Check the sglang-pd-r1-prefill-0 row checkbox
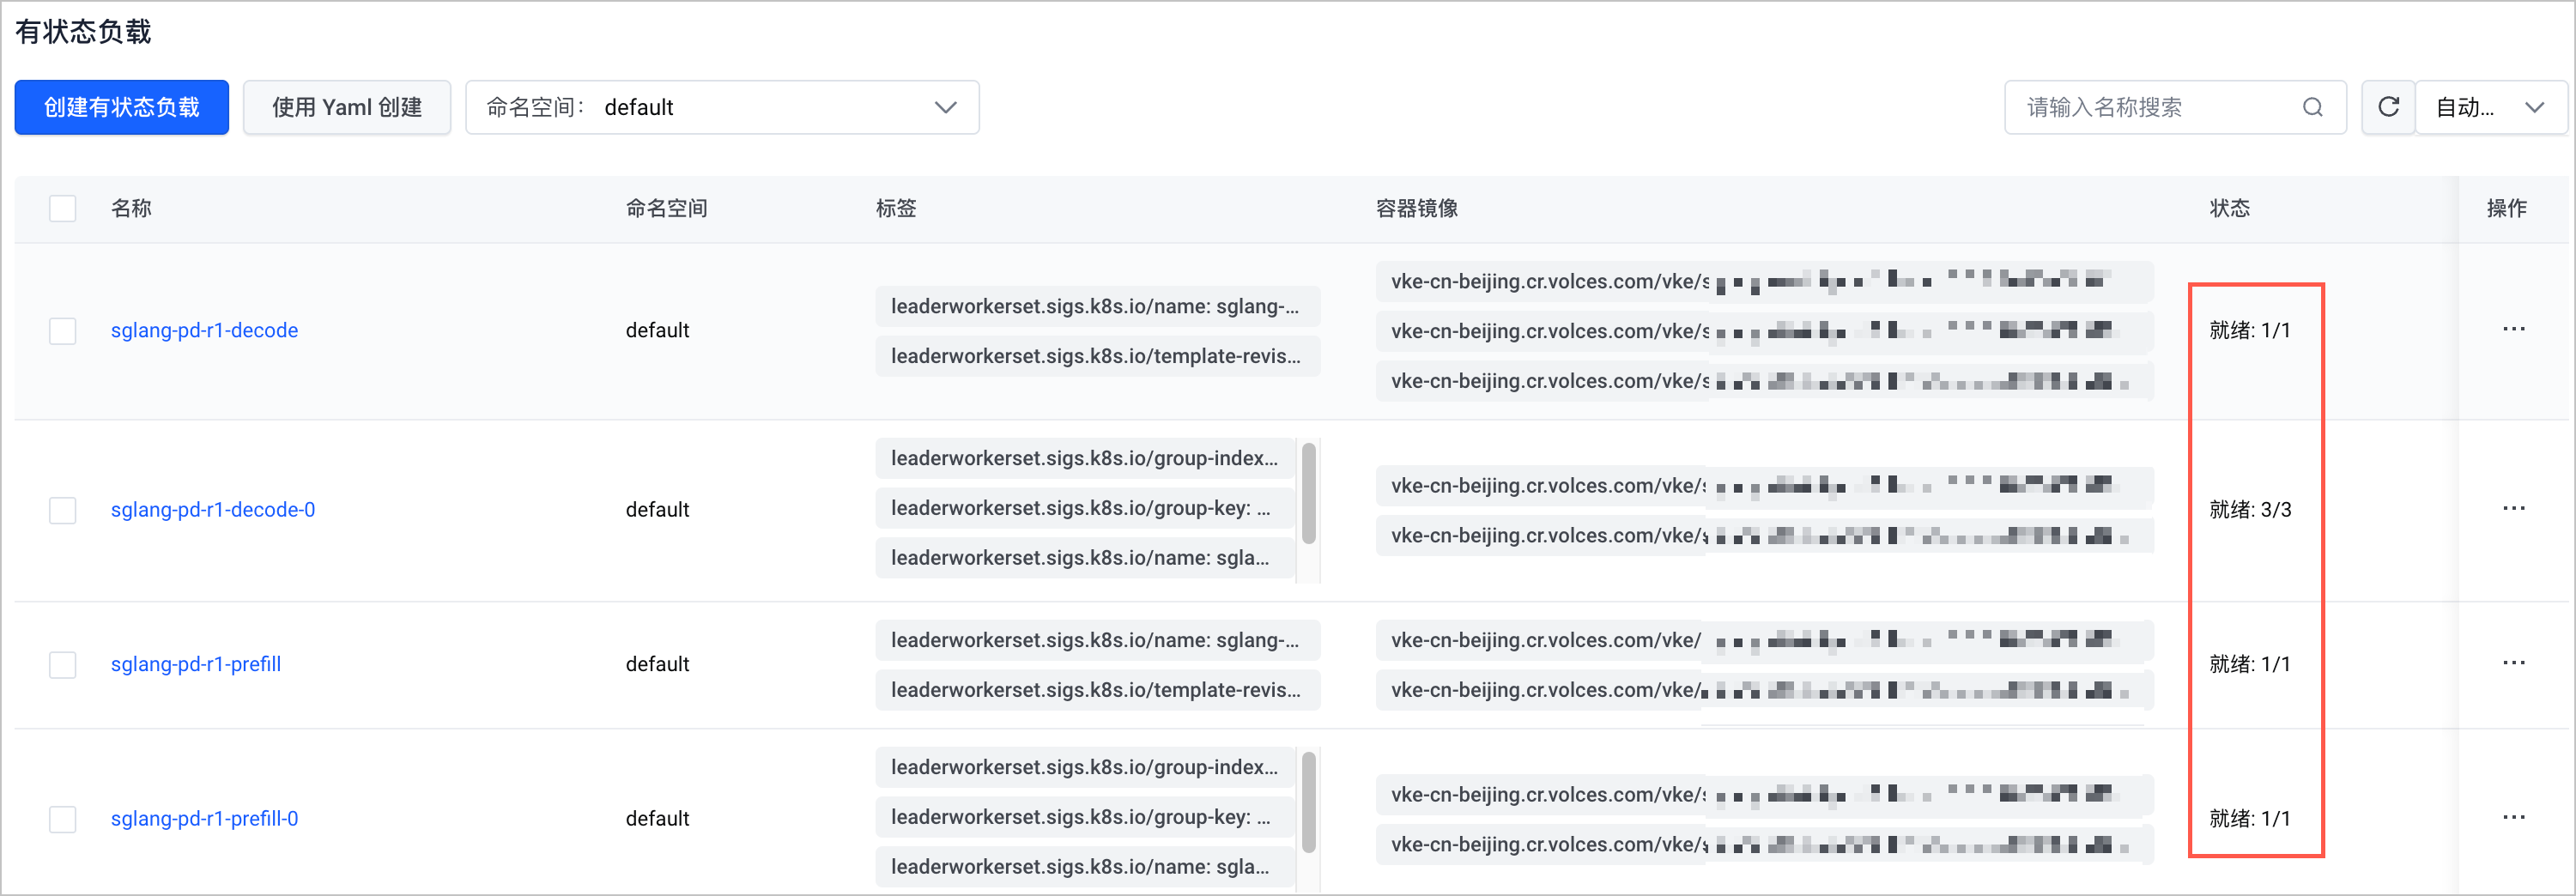The width and height of the screenshot is (2576, 896). [x=63, y=819]
